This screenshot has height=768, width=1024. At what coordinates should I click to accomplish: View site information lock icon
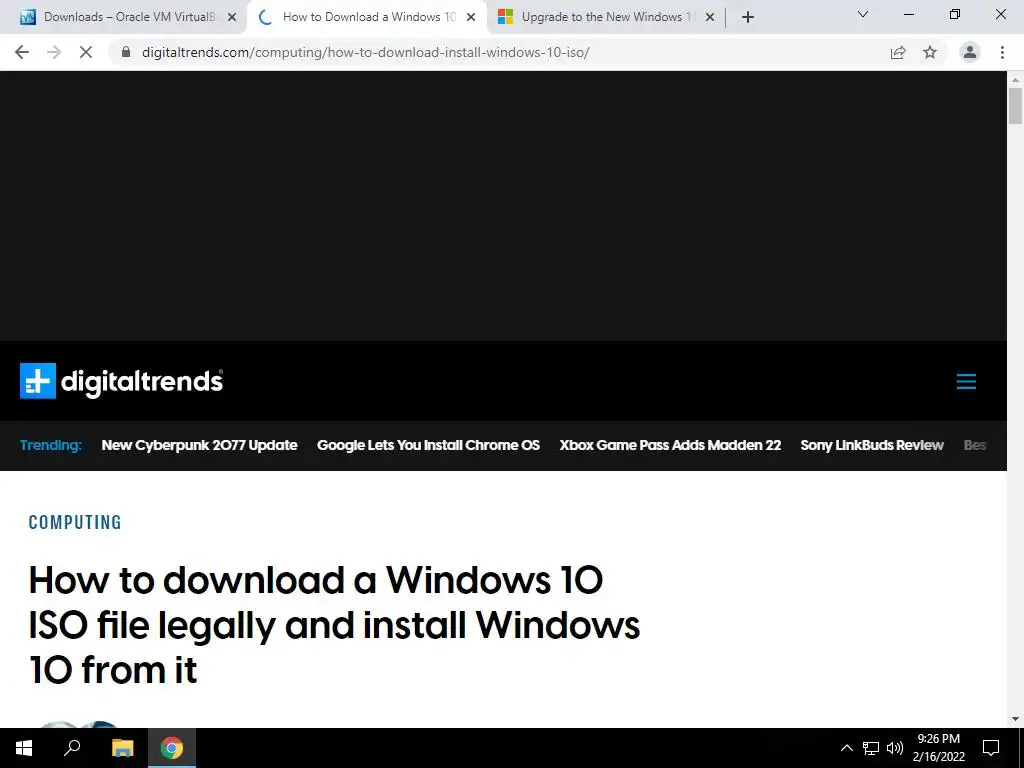click(126, 52)
